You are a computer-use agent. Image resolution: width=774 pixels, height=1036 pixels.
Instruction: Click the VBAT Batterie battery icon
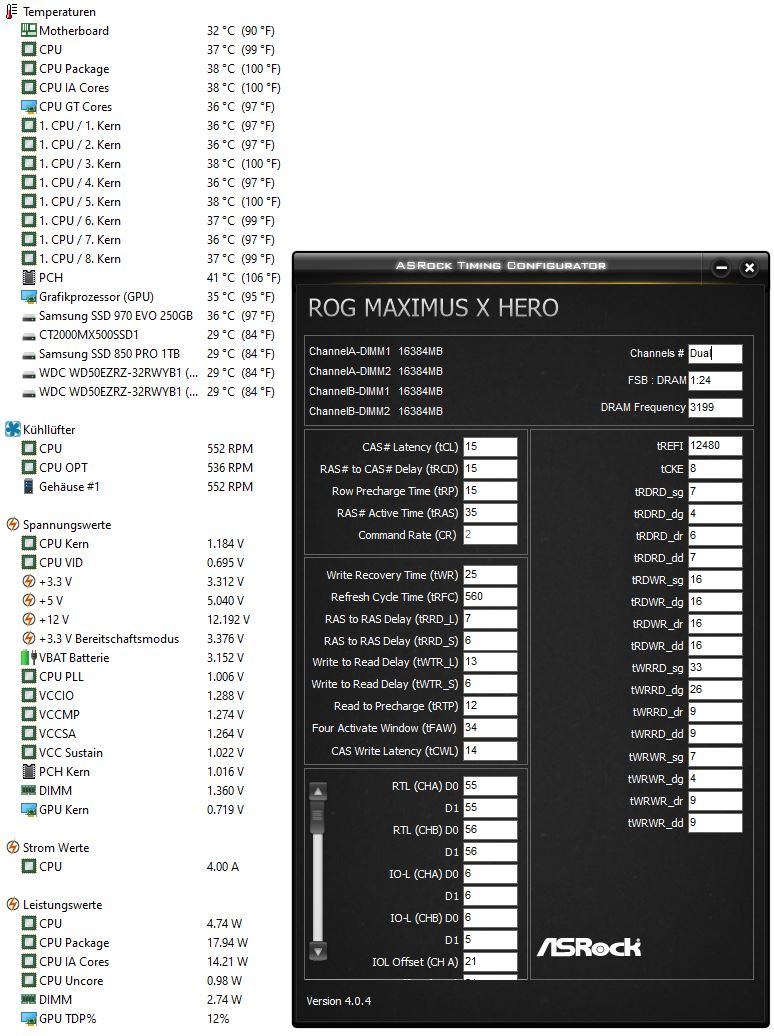pos(28,657)
